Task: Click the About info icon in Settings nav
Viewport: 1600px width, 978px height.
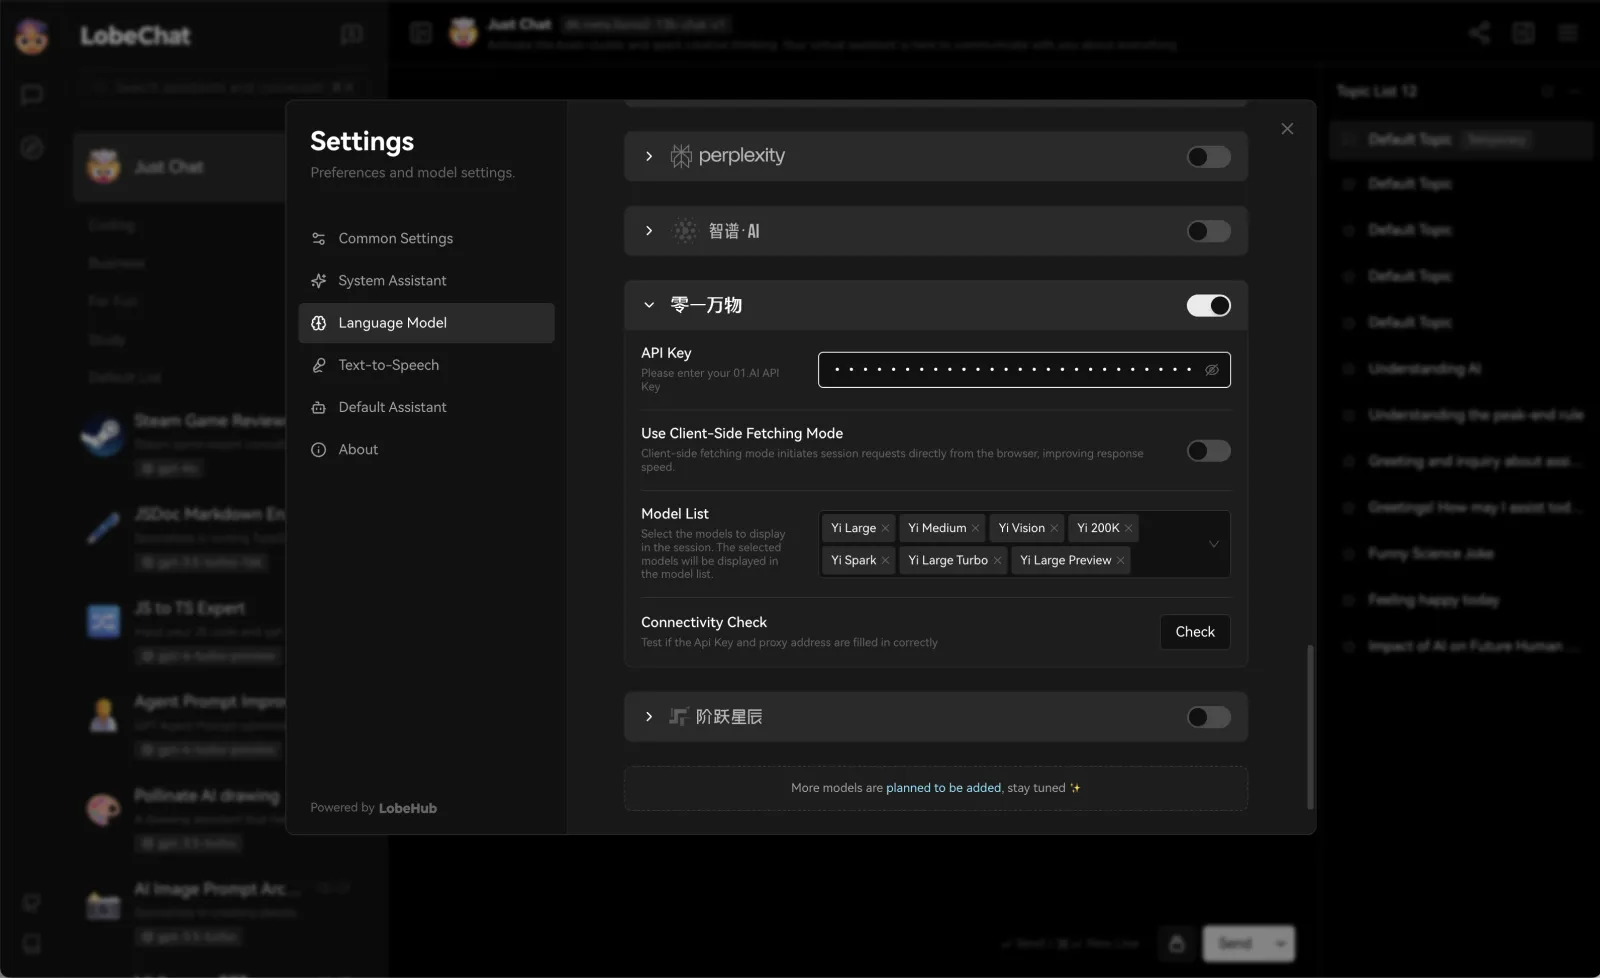Action: coord(318,449)
